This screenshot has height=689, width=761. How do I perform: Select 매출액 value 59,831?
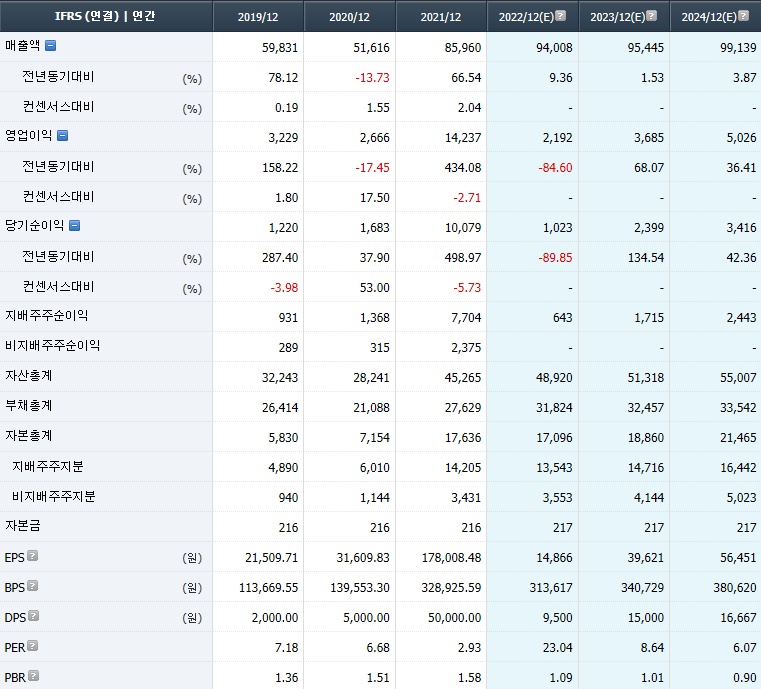pos(280,48)
